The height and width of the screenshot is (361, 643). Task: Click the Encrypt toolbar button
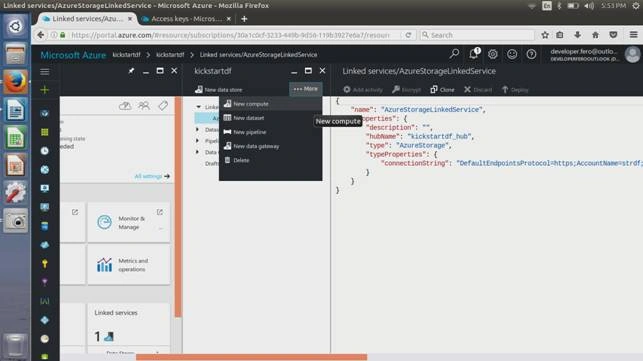click(x=406, y=89)
